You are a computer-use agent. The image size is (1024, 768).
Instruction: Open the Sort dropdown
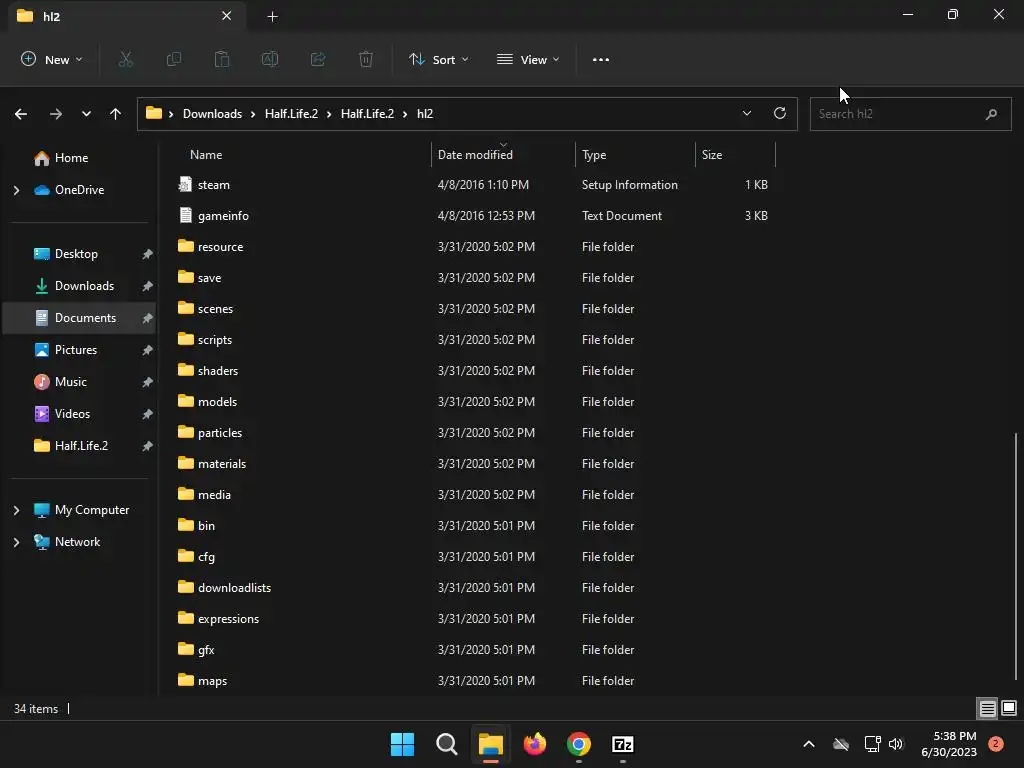click(x=439, y=59)
